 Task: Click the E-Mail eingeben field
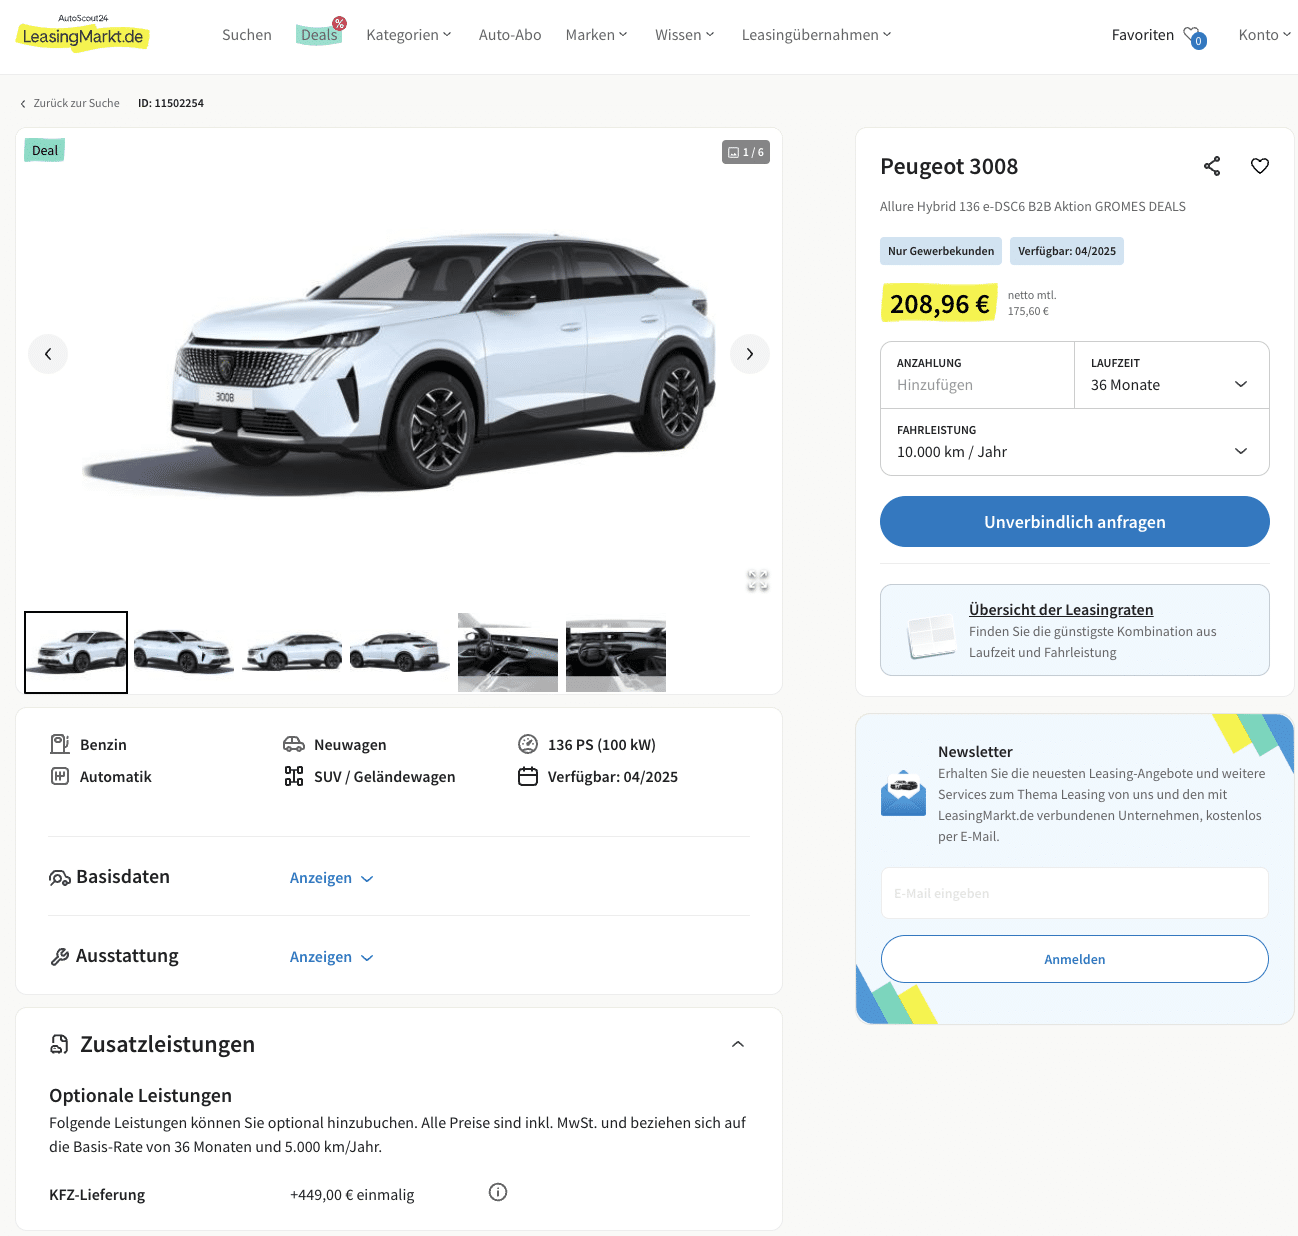pyautogui.click(x=1075, y=893)
